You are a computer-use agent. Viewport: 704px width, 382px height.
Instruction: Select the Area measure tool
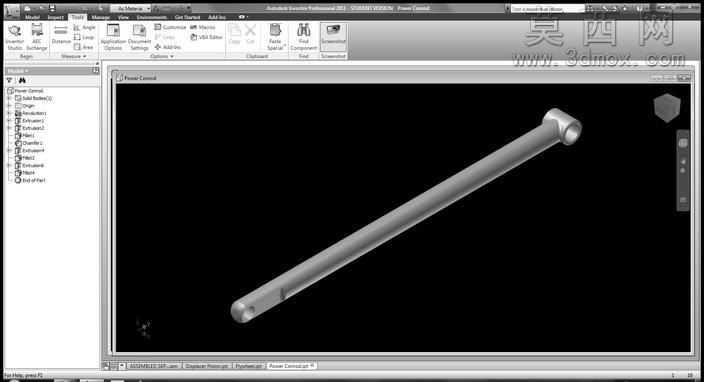coord(84,47)
